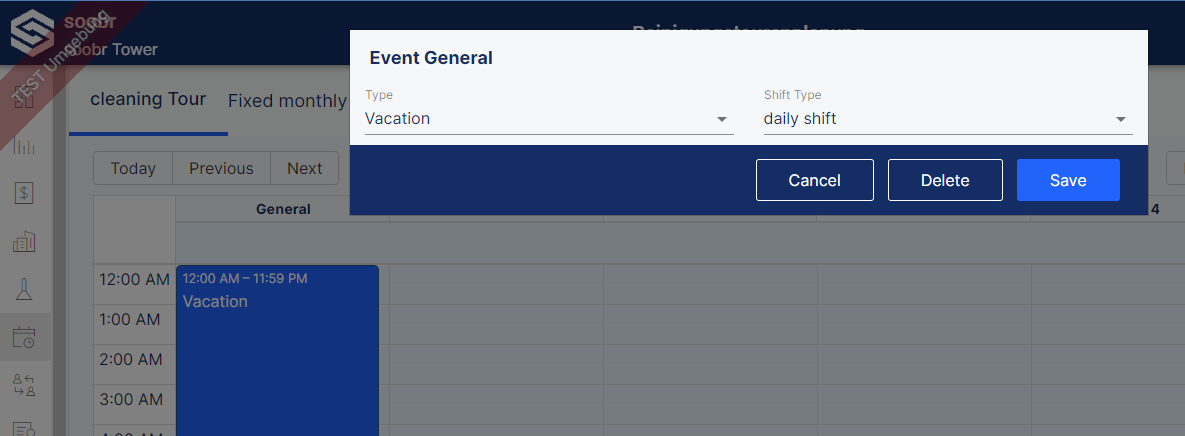Open the dollar sign billing sidebar icon
The height and width of the screenshot is (436, 1185).
(25, 193)
